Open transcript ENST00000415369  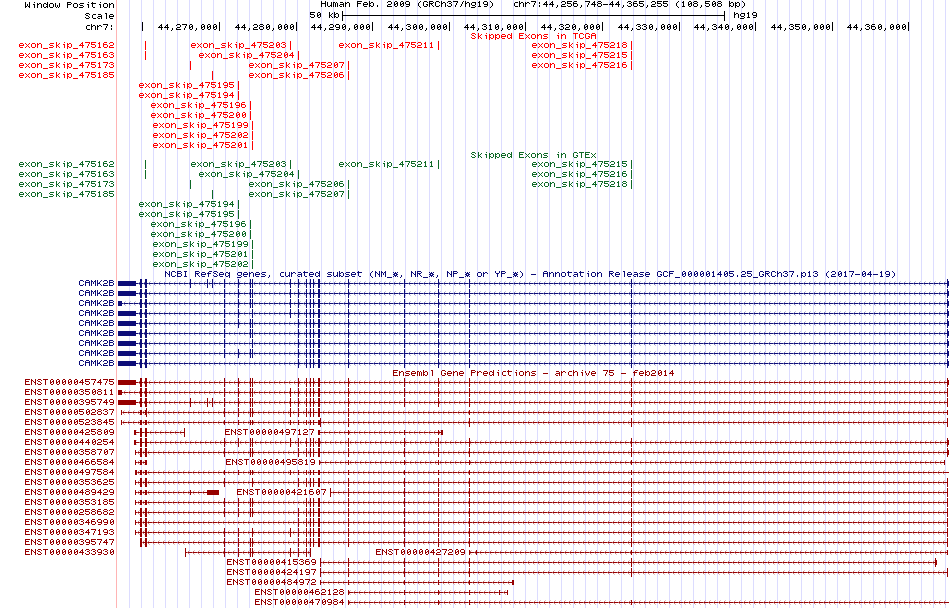[x=271, y=562]
